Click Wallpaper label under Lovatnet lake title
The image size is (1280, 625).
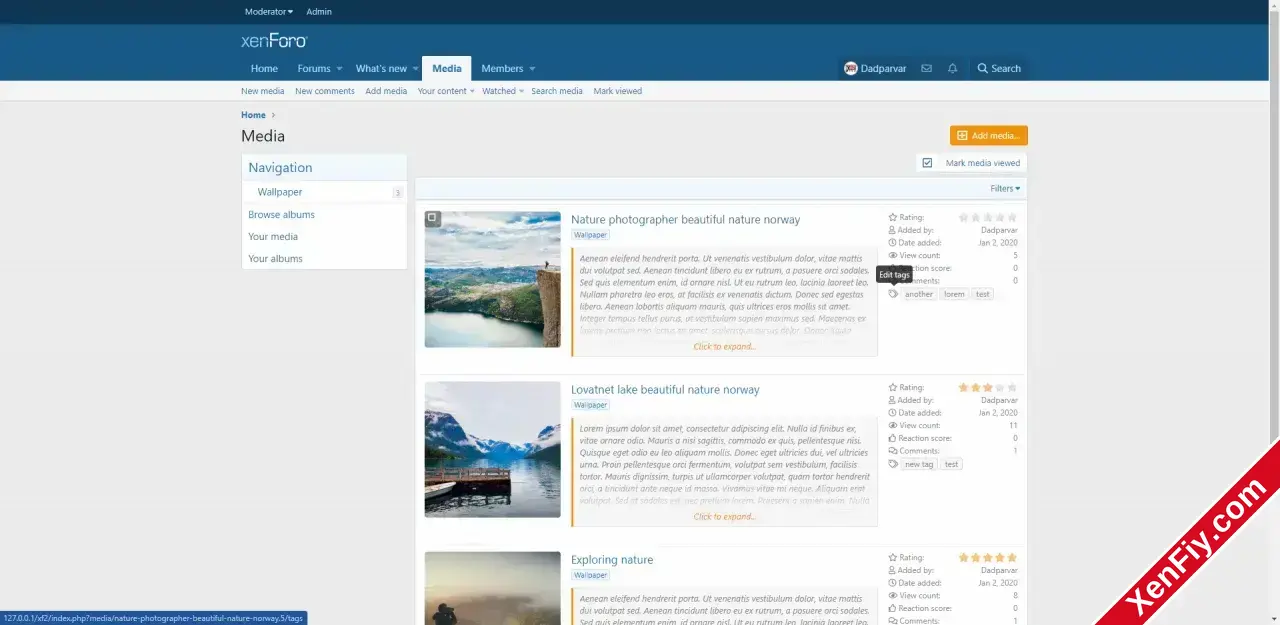(590, 405)
